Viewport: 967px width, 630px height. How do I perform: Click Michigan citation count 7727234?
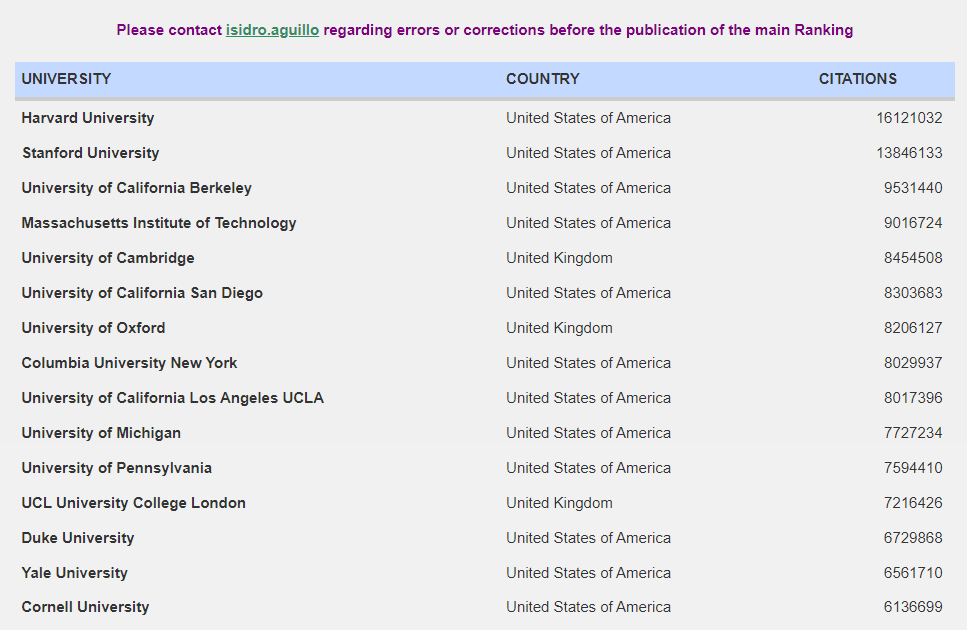913,433
